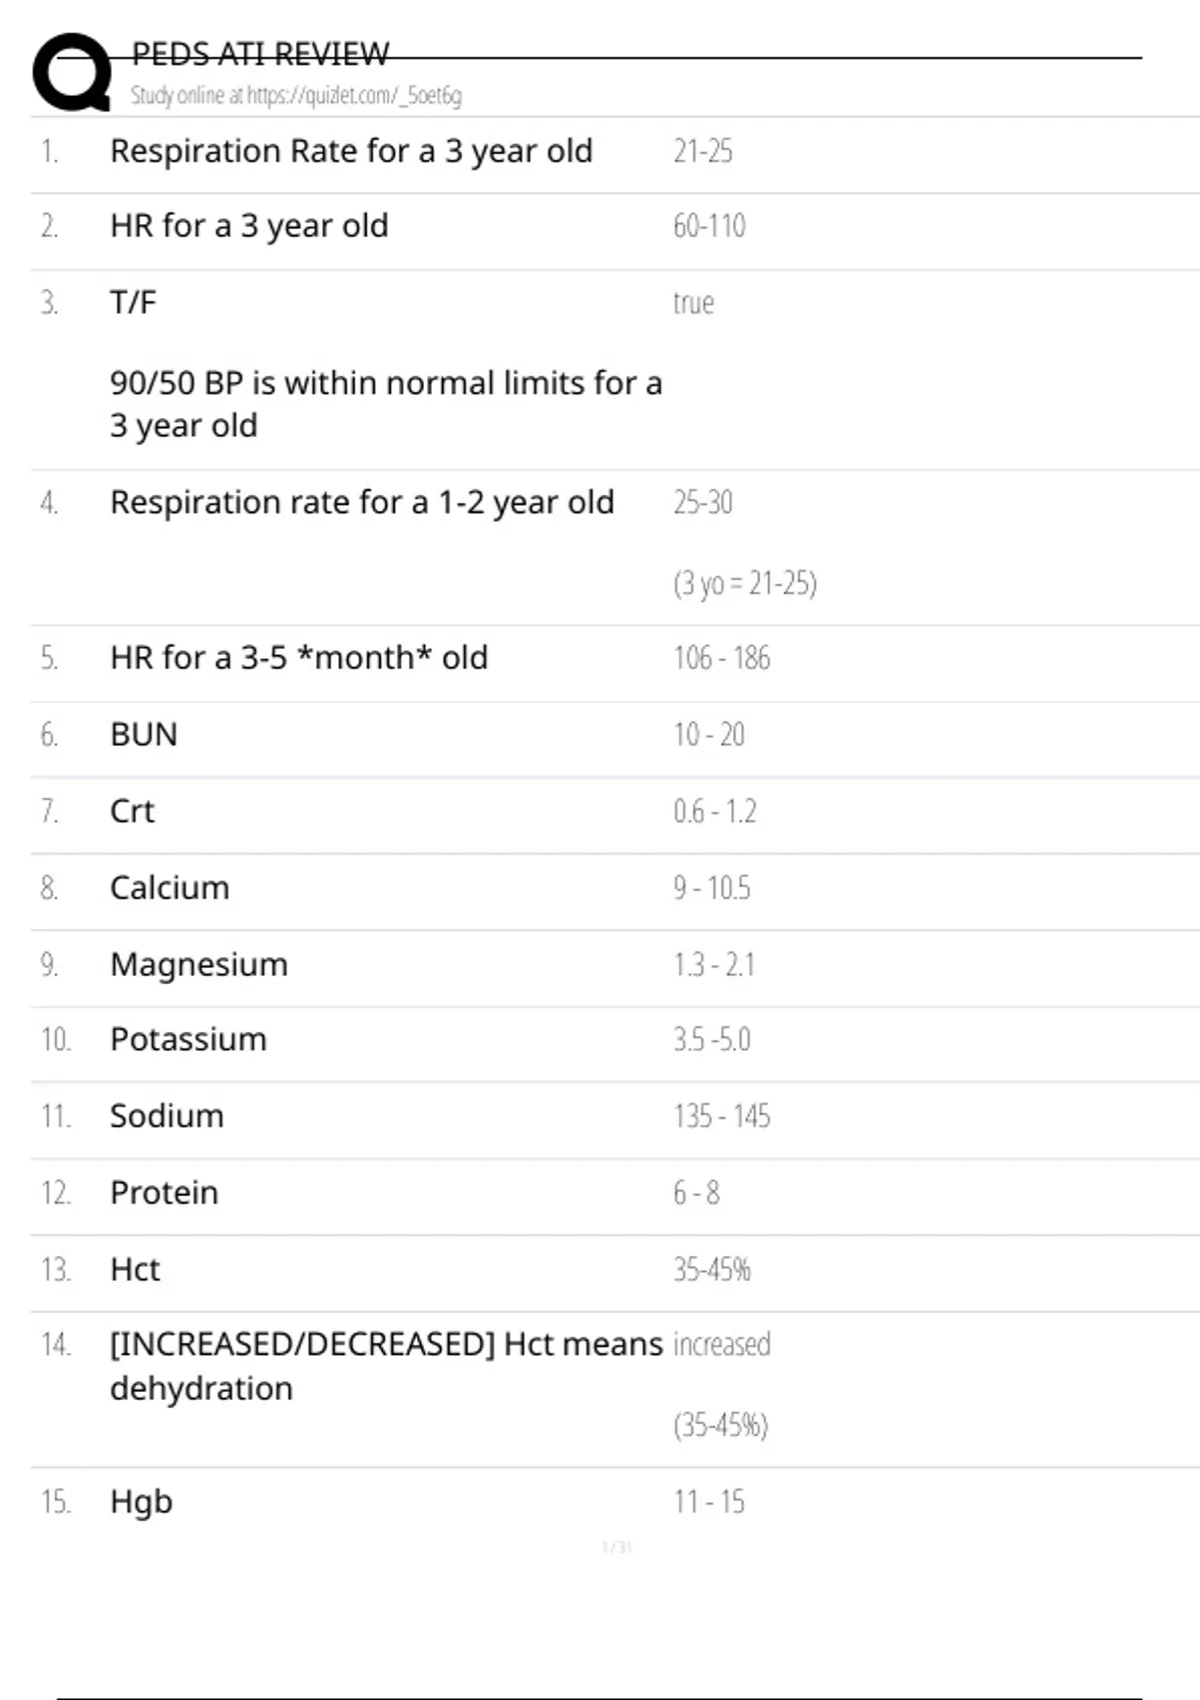The image size is (1200, 1700).
Task: Click Respiration rate for a 1-2 year old
Action: point(362,502)
